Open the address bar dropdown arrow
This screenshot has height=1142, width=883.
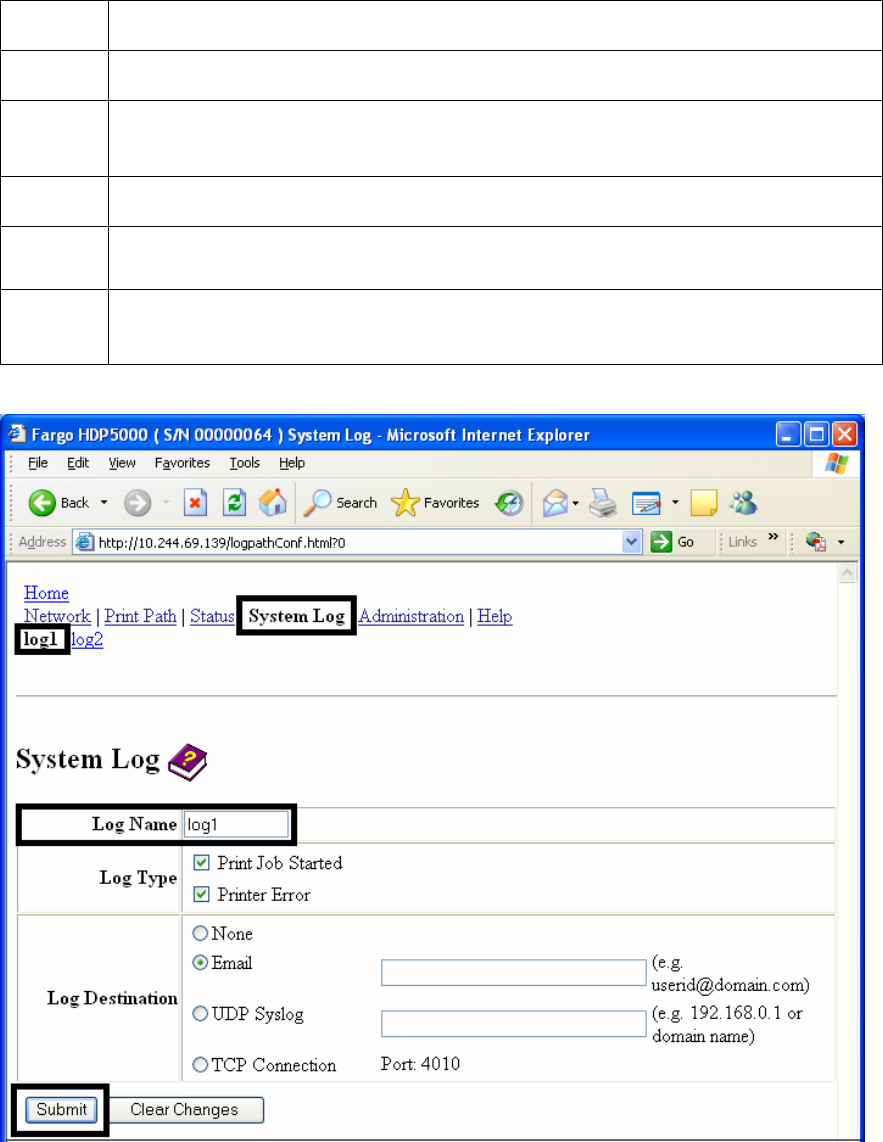tap(632, 542)
